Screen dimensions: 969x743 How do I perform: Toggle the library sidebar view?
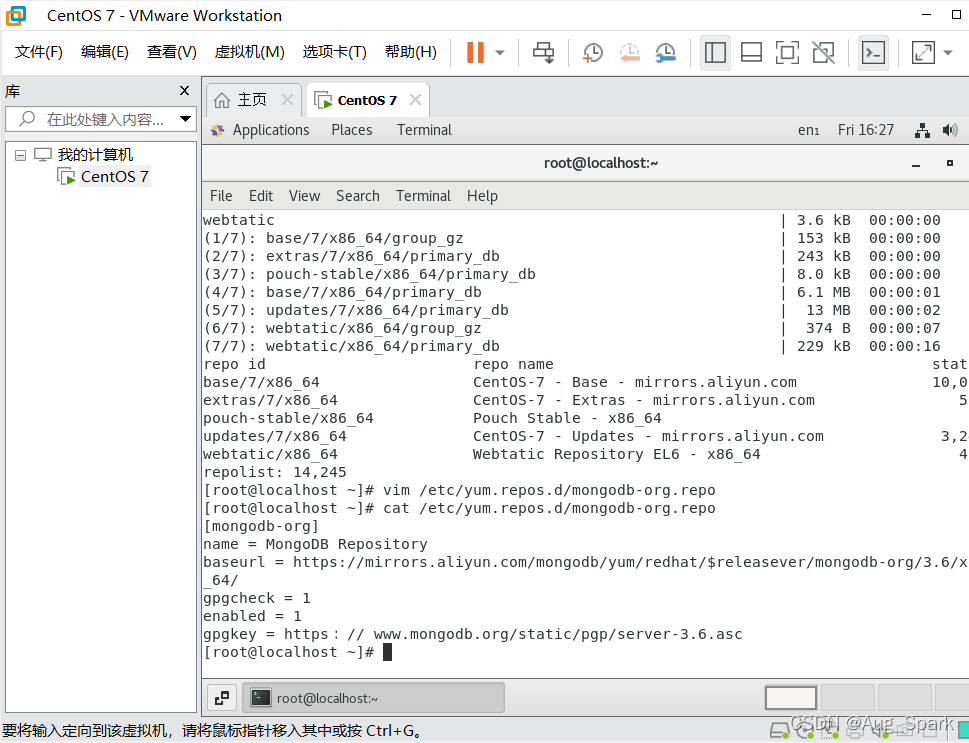click(x=715, y=53)
